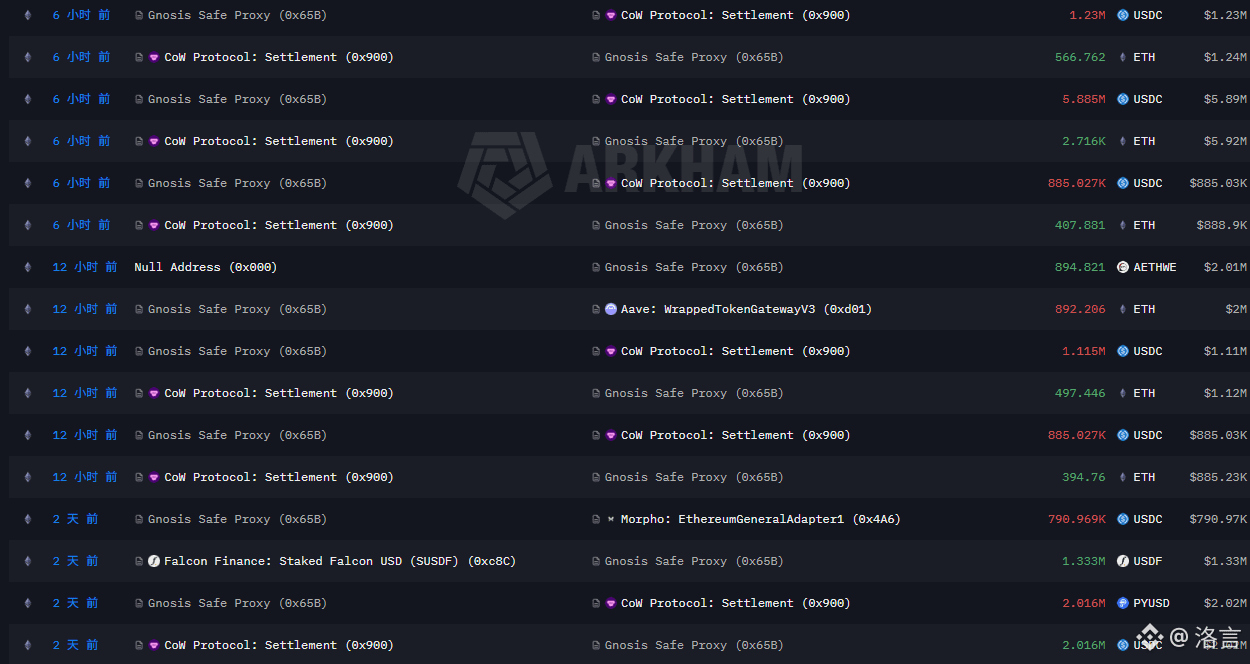Open the Falcon Finance: Staked Falcon USD link
The height and width of the screenshot is (664, 1250).
pyautogui.click(x=340, y=561)
